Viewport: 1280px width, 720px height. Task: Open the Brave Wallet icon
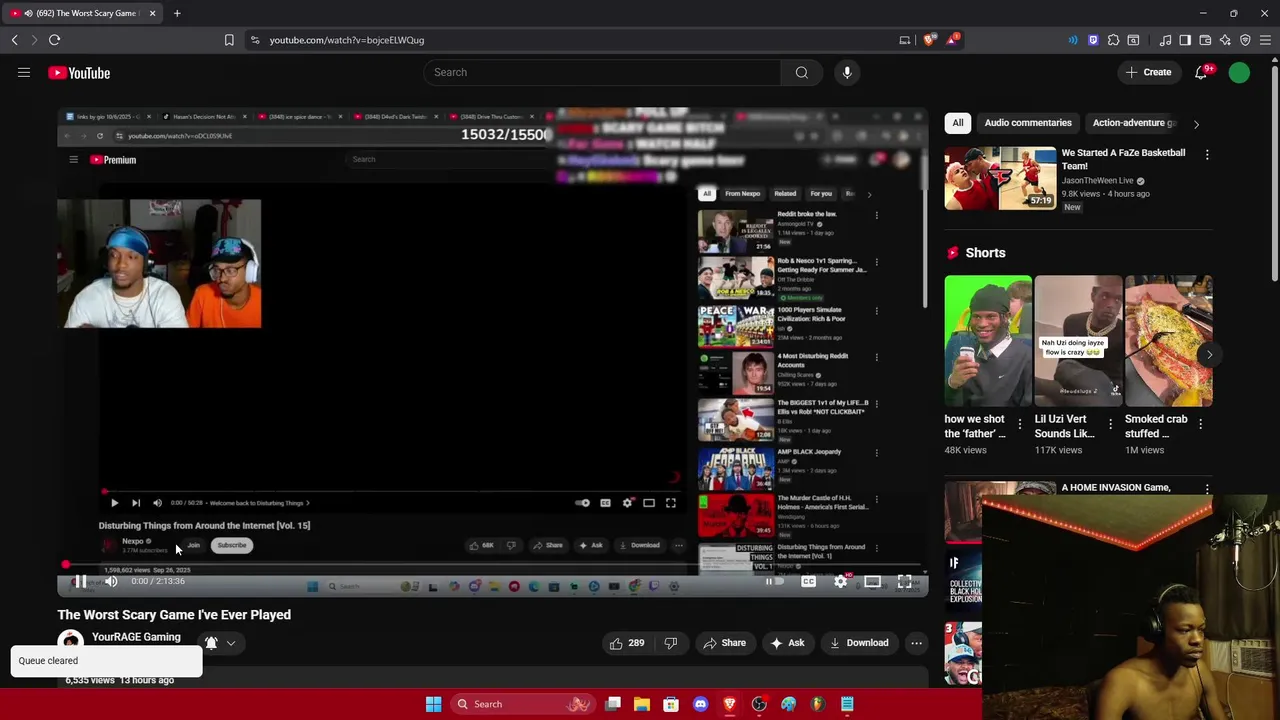(x=1205, y=40)
